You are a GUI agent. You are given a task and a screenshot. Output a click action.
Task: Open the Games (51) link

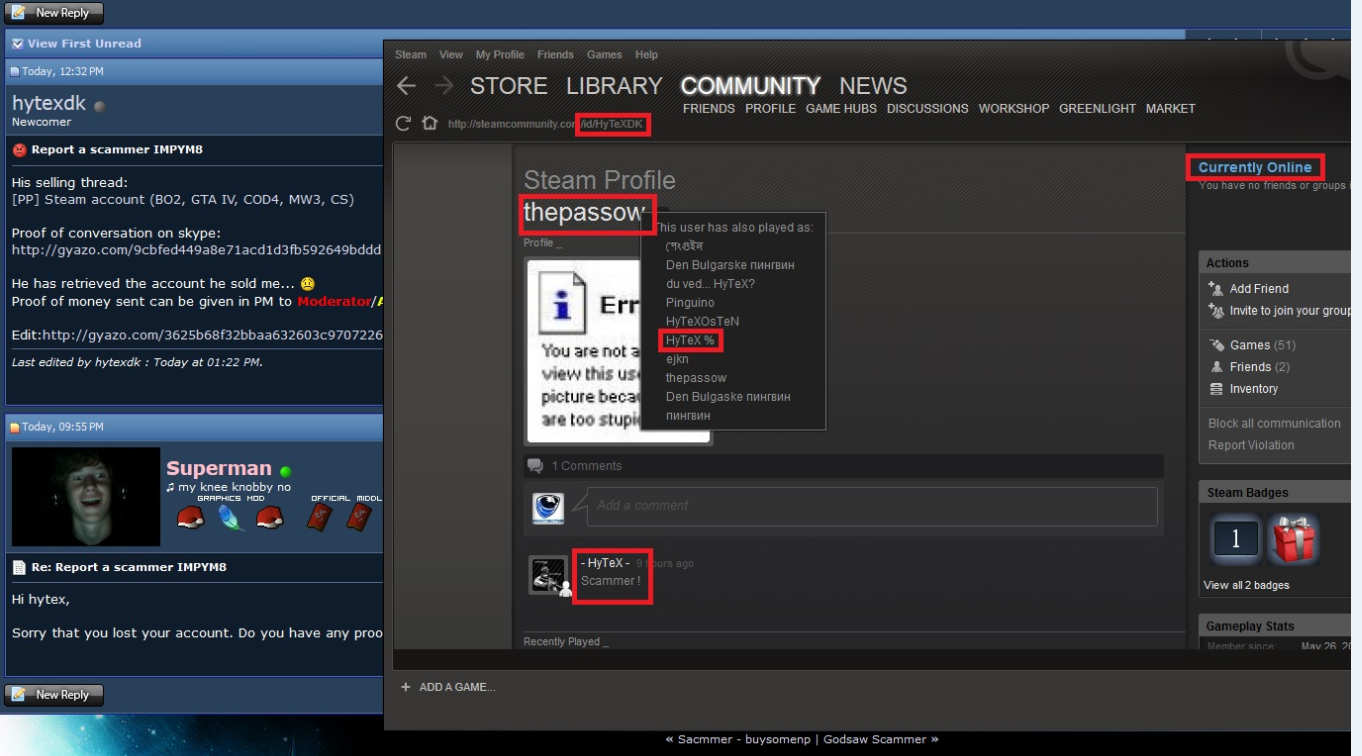point(1252,345)
